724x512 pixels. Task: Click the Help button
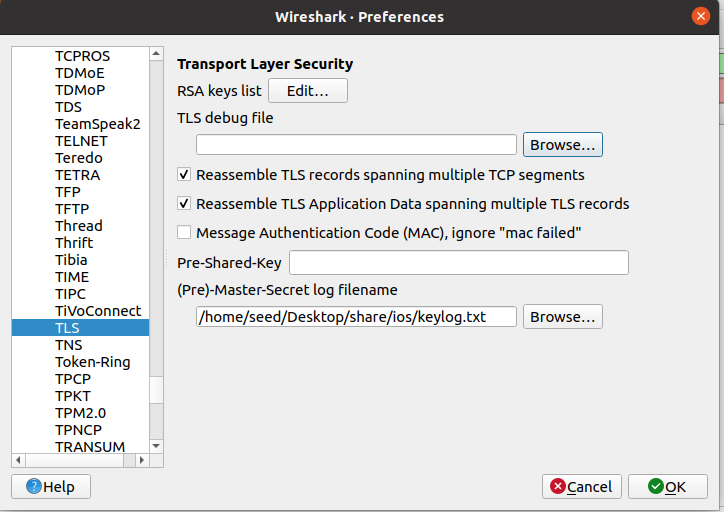(50, 486)
